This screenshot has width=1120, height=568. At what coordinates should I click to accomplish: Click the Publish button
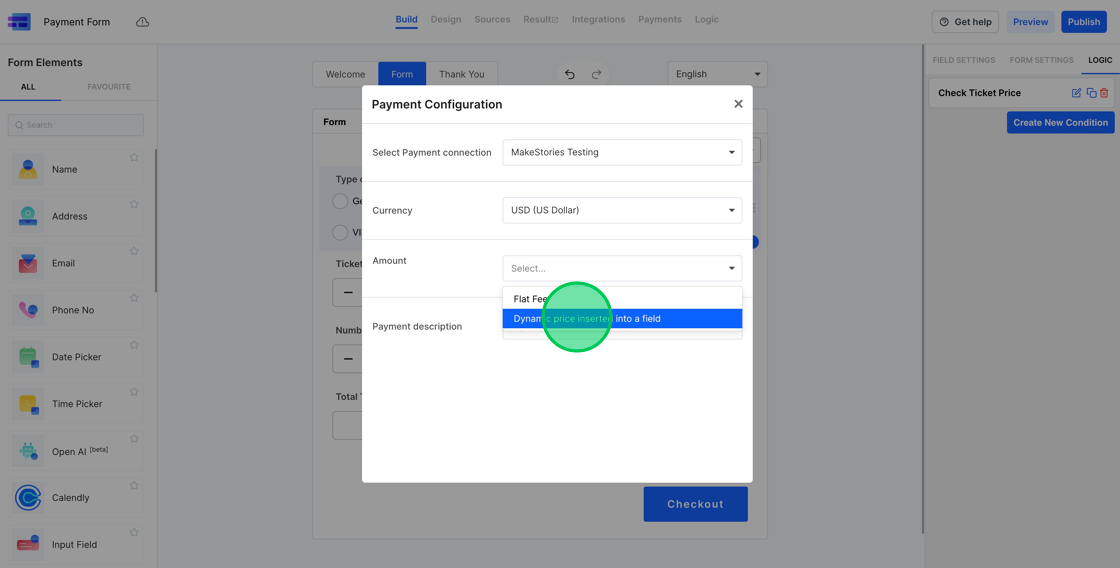pos(1083,22)
